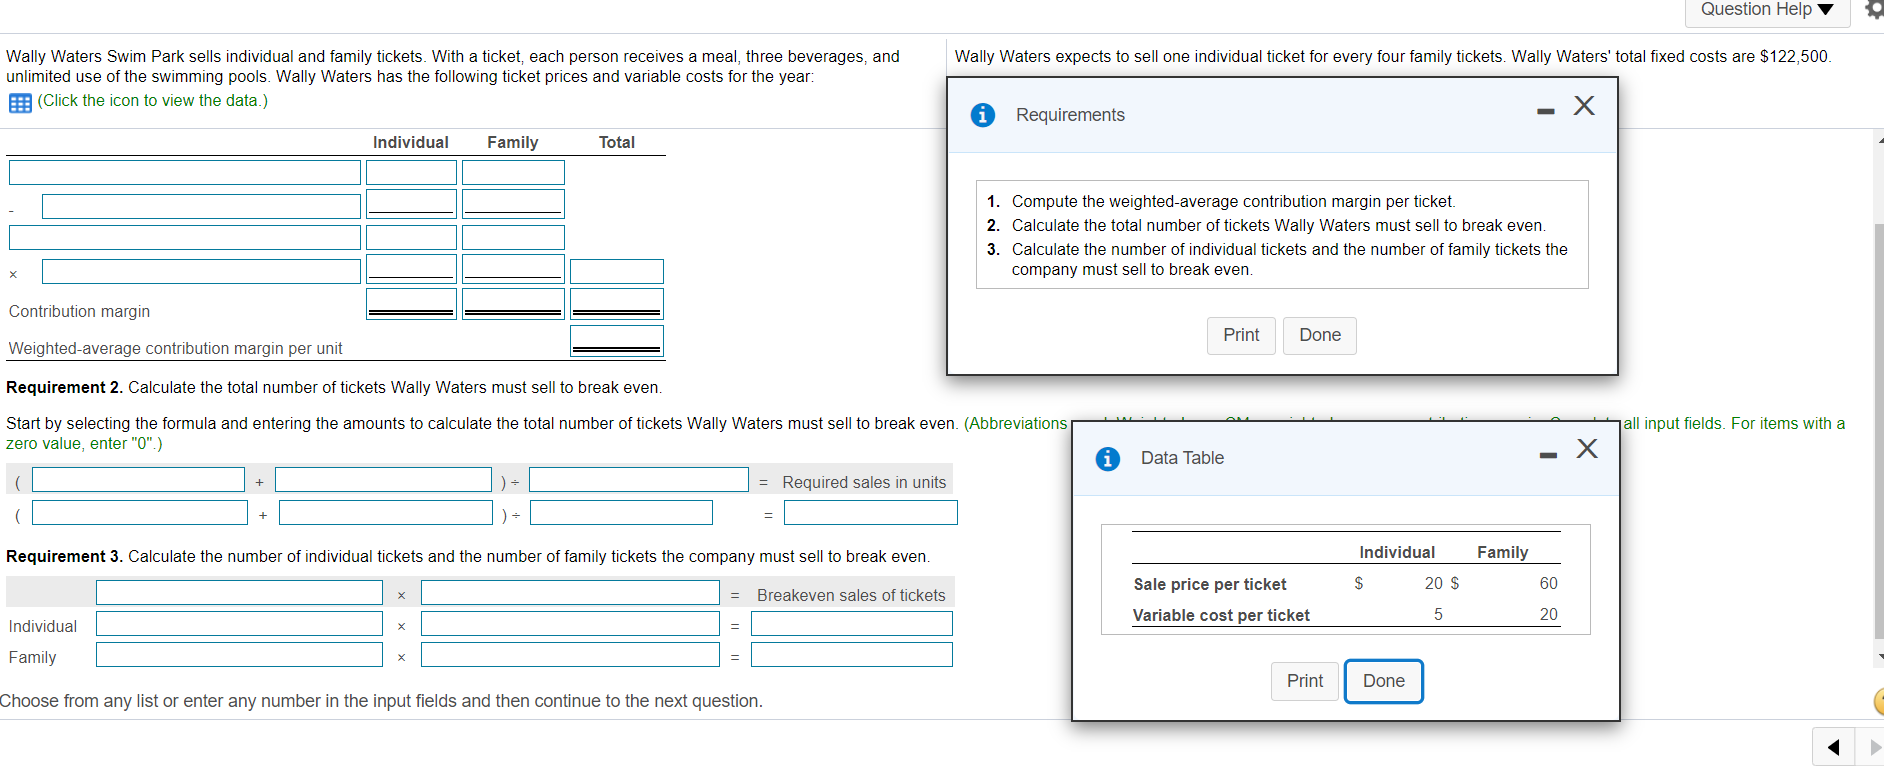Click Done in the Requirements dialog
Image resolution: width=1884 pixels, height=766 pixels.
1320,335
